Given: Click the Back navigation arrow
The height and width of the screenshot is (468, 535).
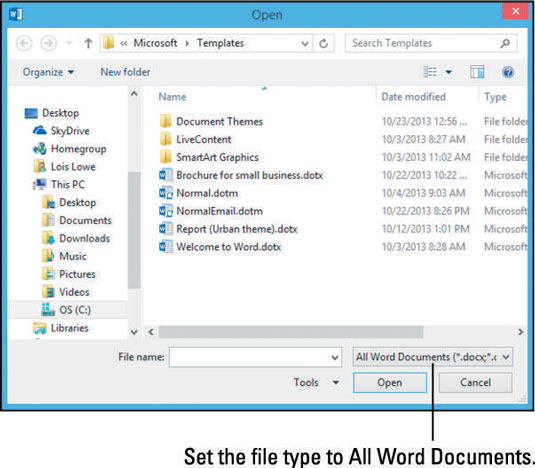Looking at the screenshot, I should pyautogui.click(x=24, y=43).
